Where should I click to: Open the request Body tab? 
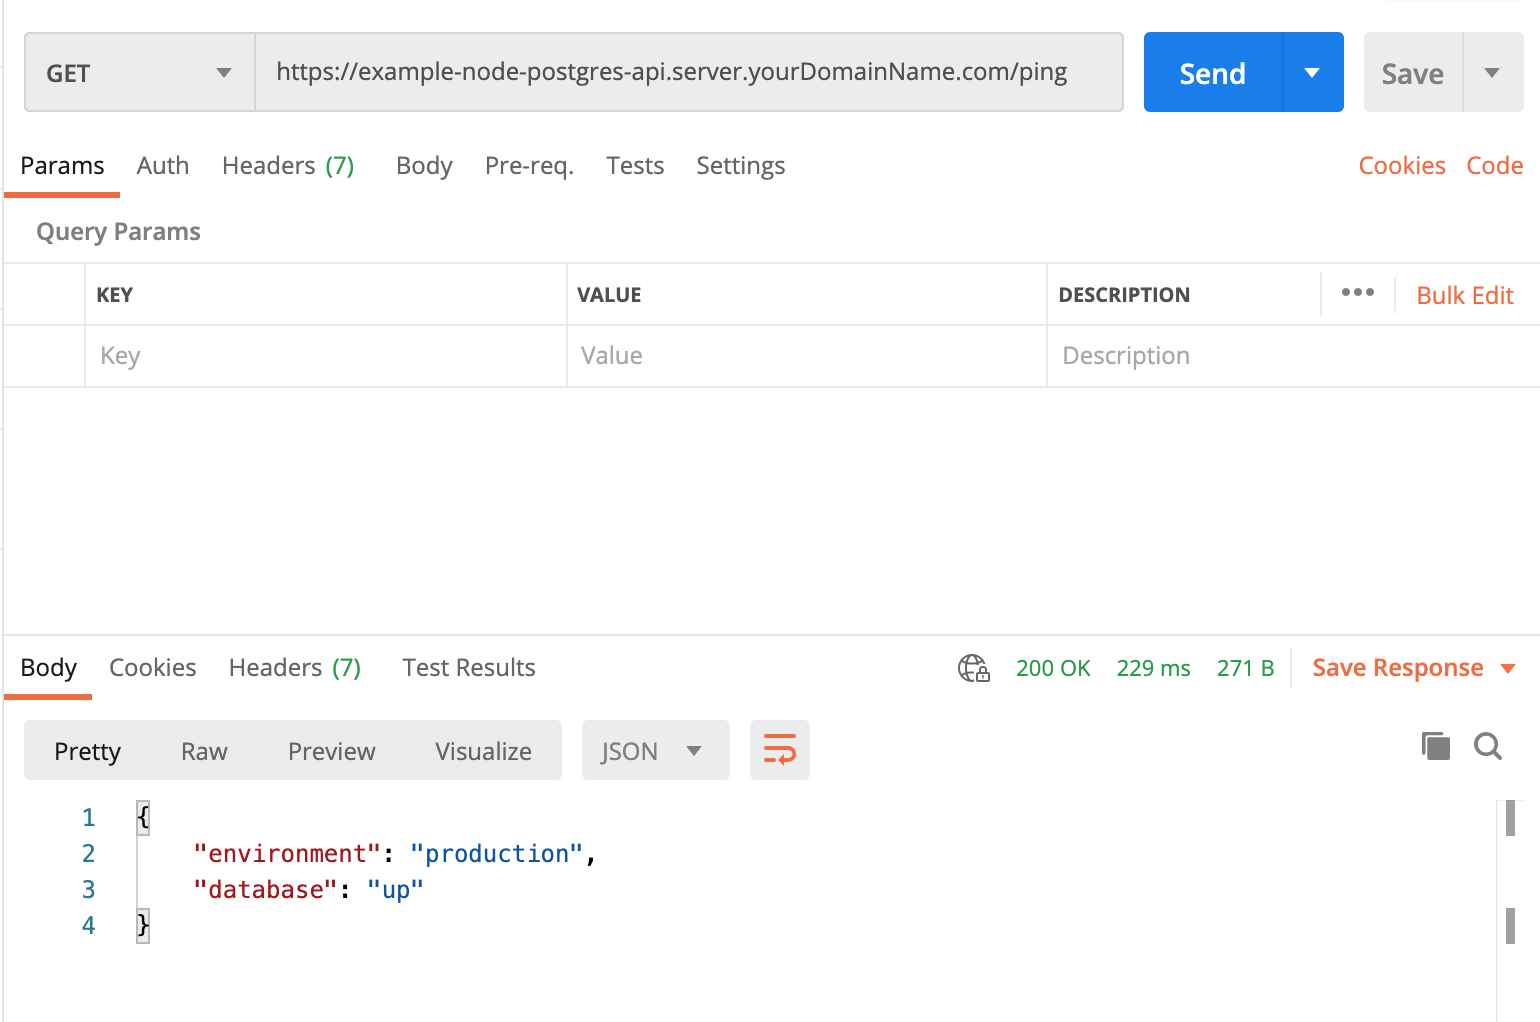coord(424,166)
